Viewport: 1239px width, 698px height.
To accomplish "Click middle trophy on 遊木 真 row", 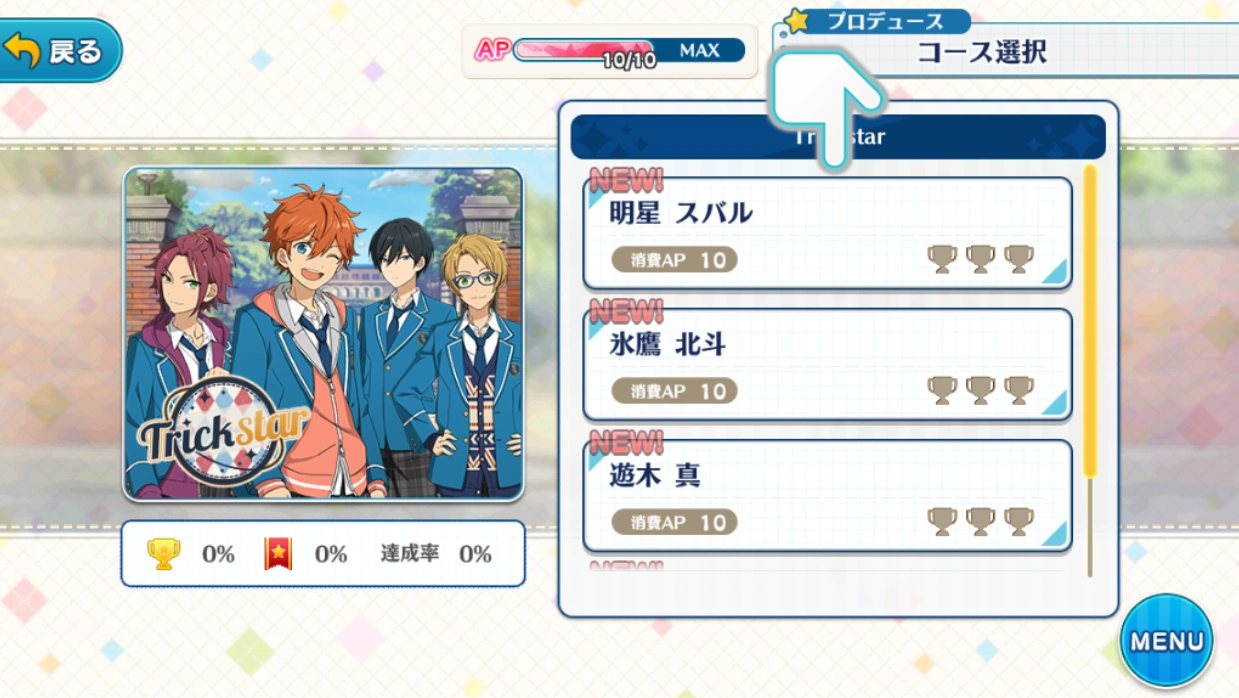I will pyautogui.click(x=980, y=522).
